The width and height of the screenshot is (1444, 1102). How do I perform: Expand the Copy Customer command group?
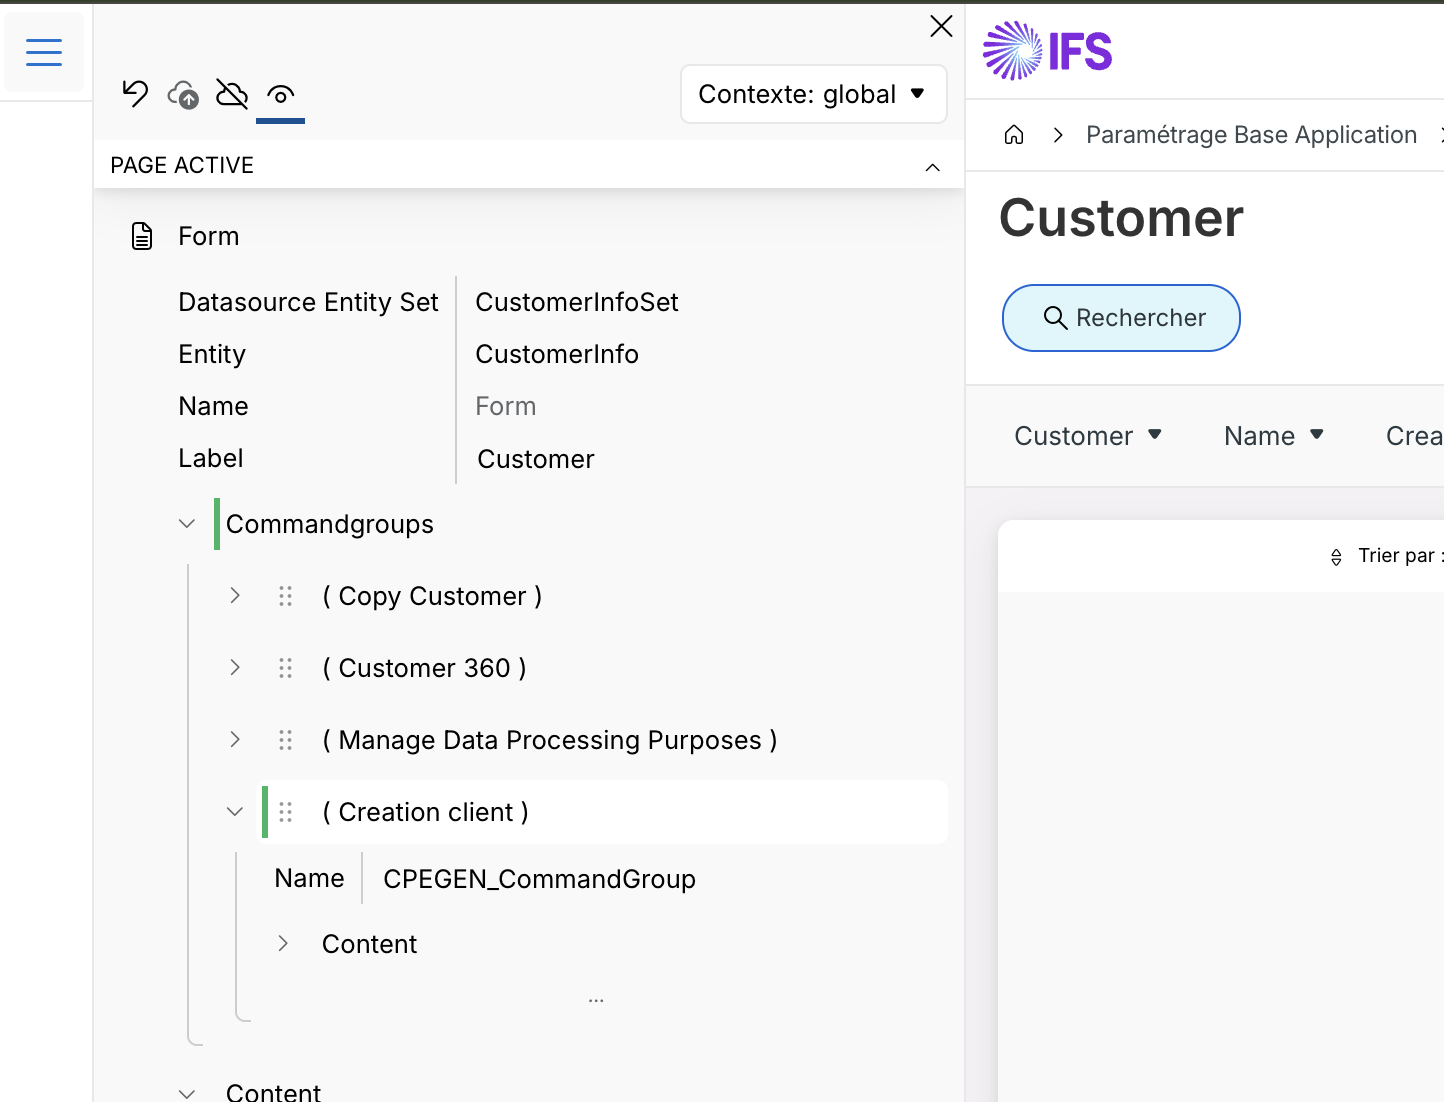click(x=235, y=595)
